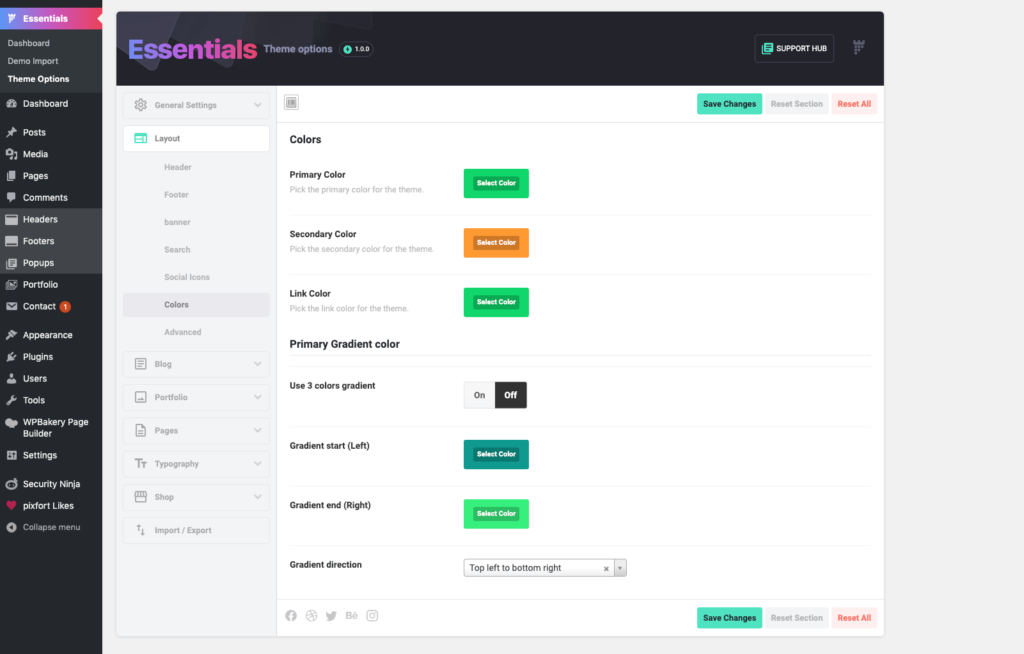The image size is (1024, 654).
Task: Expand the General Settings section
Action: (195, 104)
